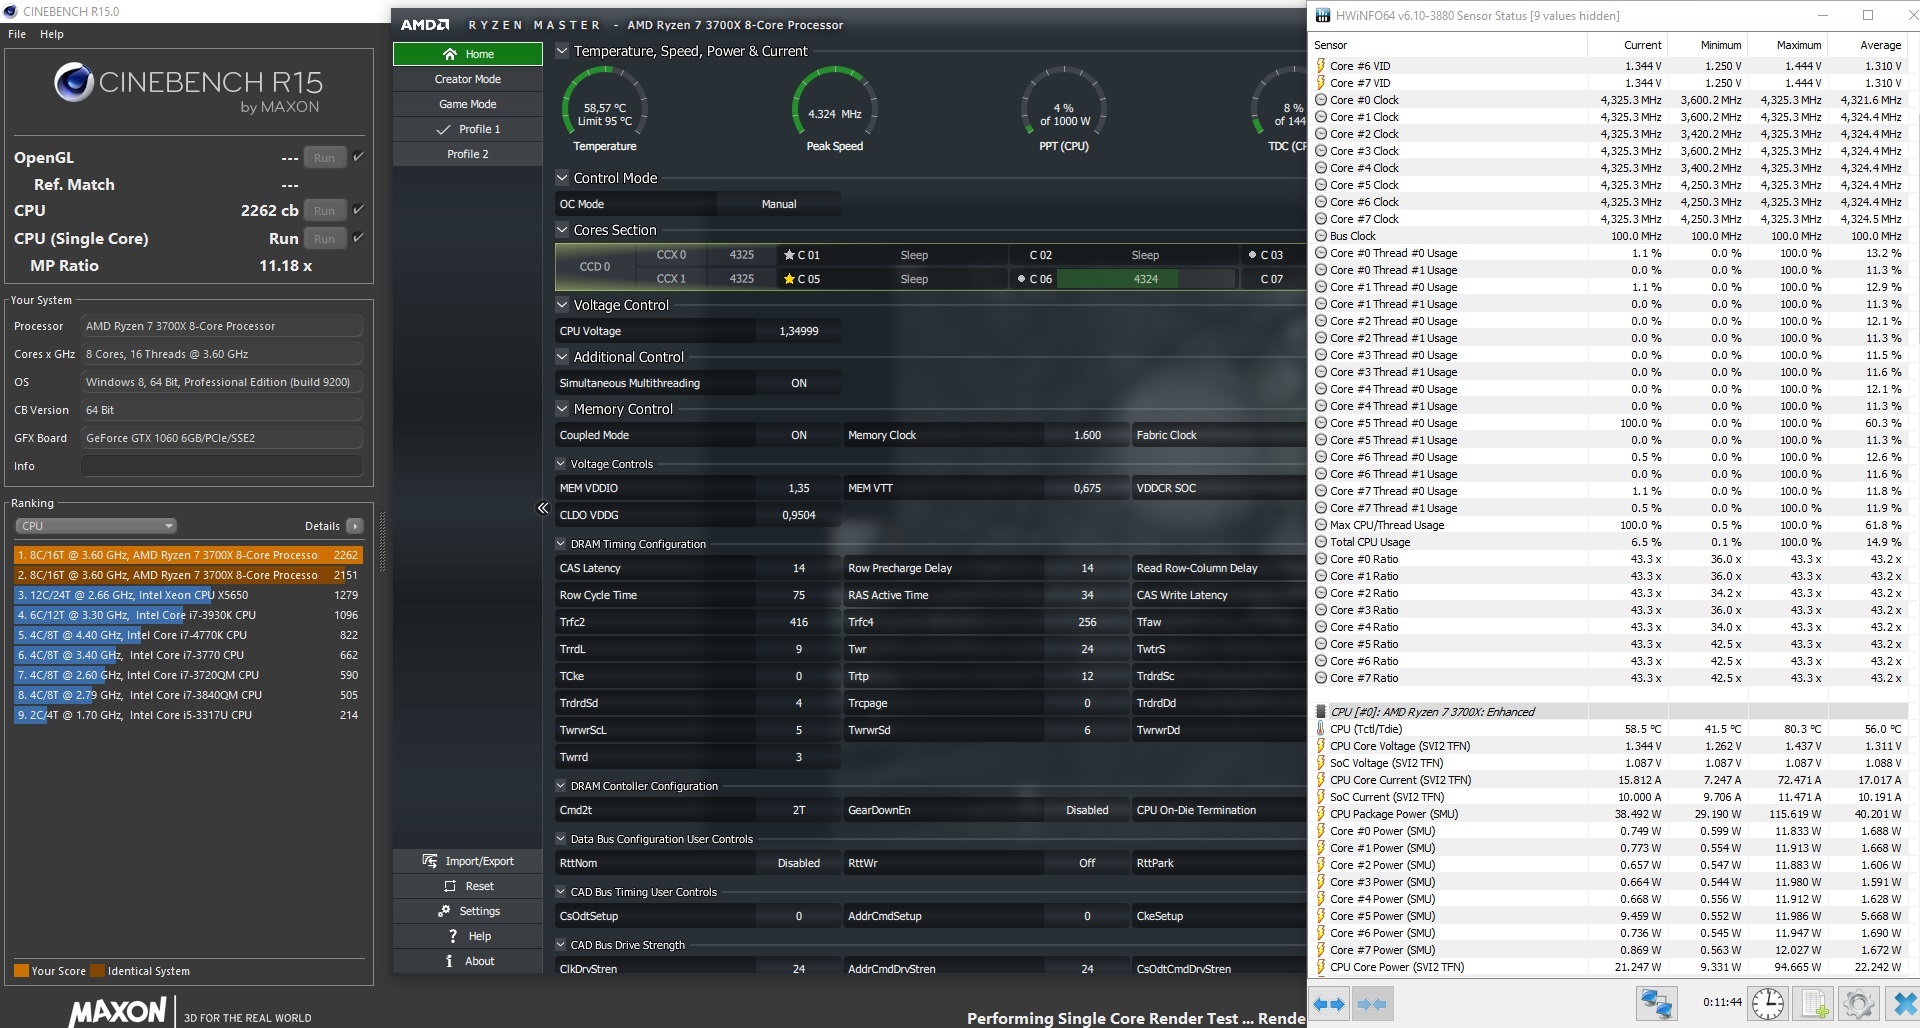The height and width of the screenshot is (1028, 1922).
Task: Open HWiNFO sensor settings gear icon
Action: pyautogui.click(x=1858, y=1004)
